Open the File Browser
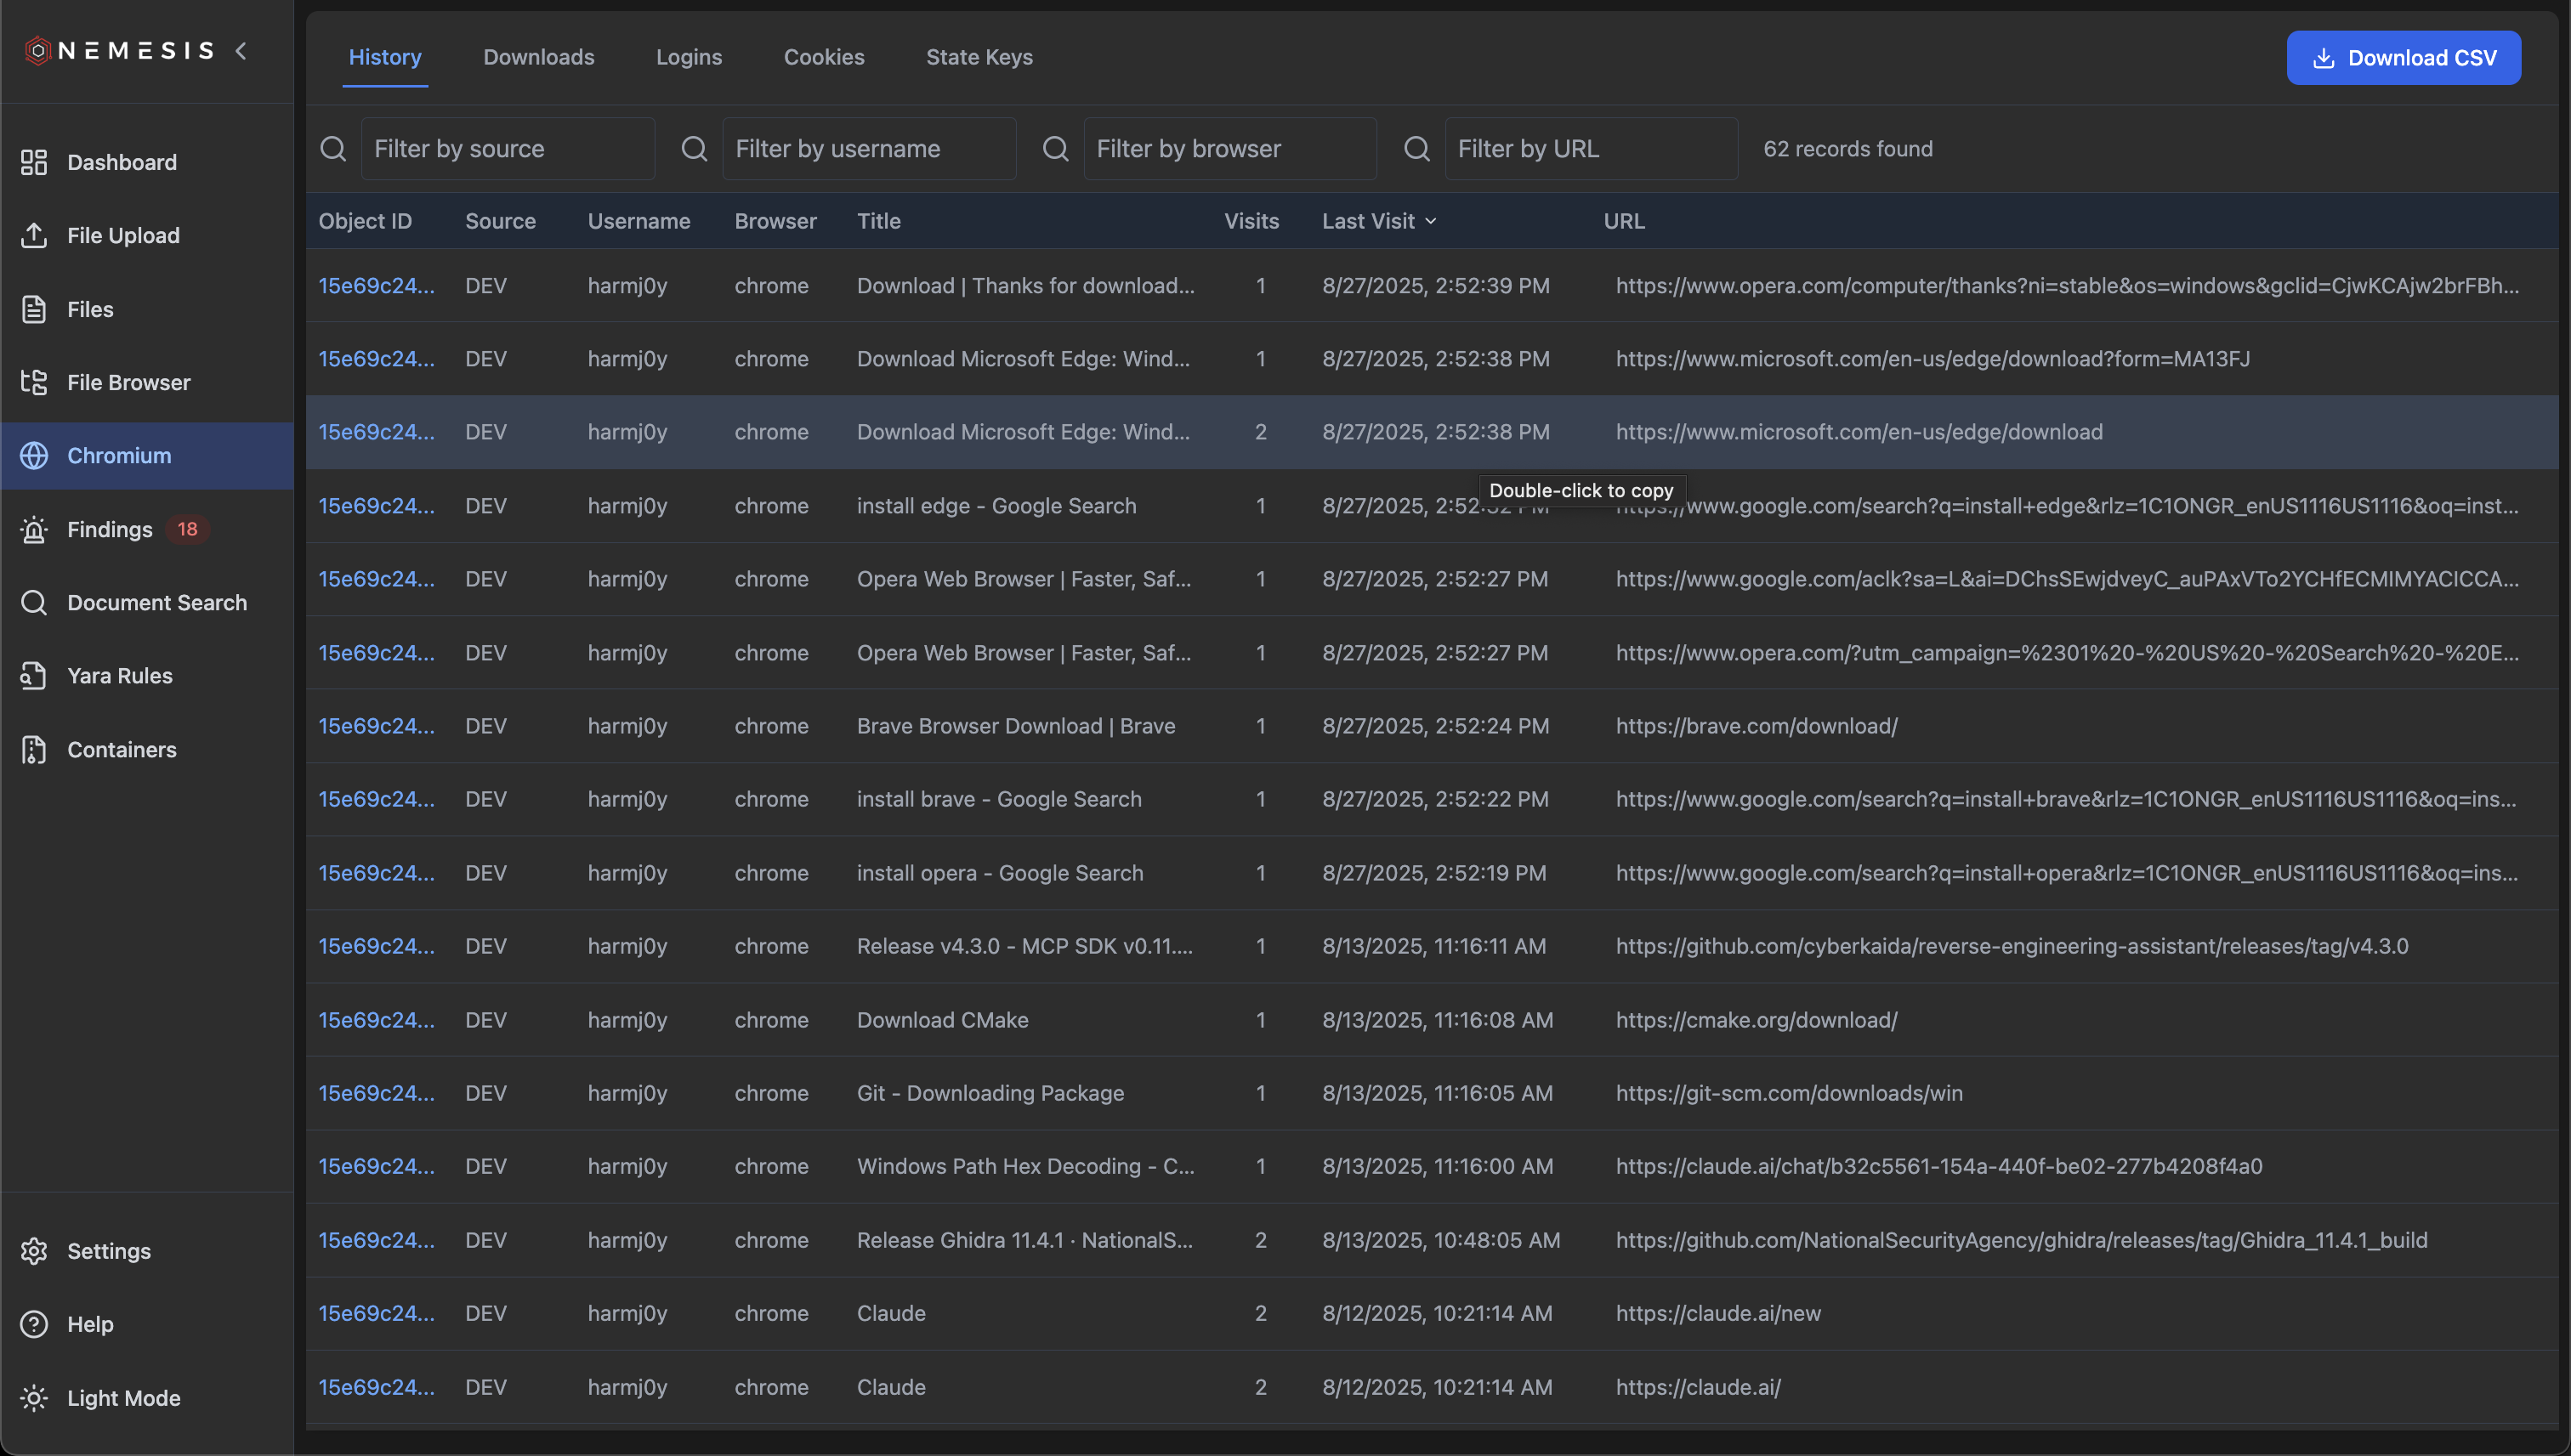This screenshot has width=2571, height=1456. [x=129, y=382]
